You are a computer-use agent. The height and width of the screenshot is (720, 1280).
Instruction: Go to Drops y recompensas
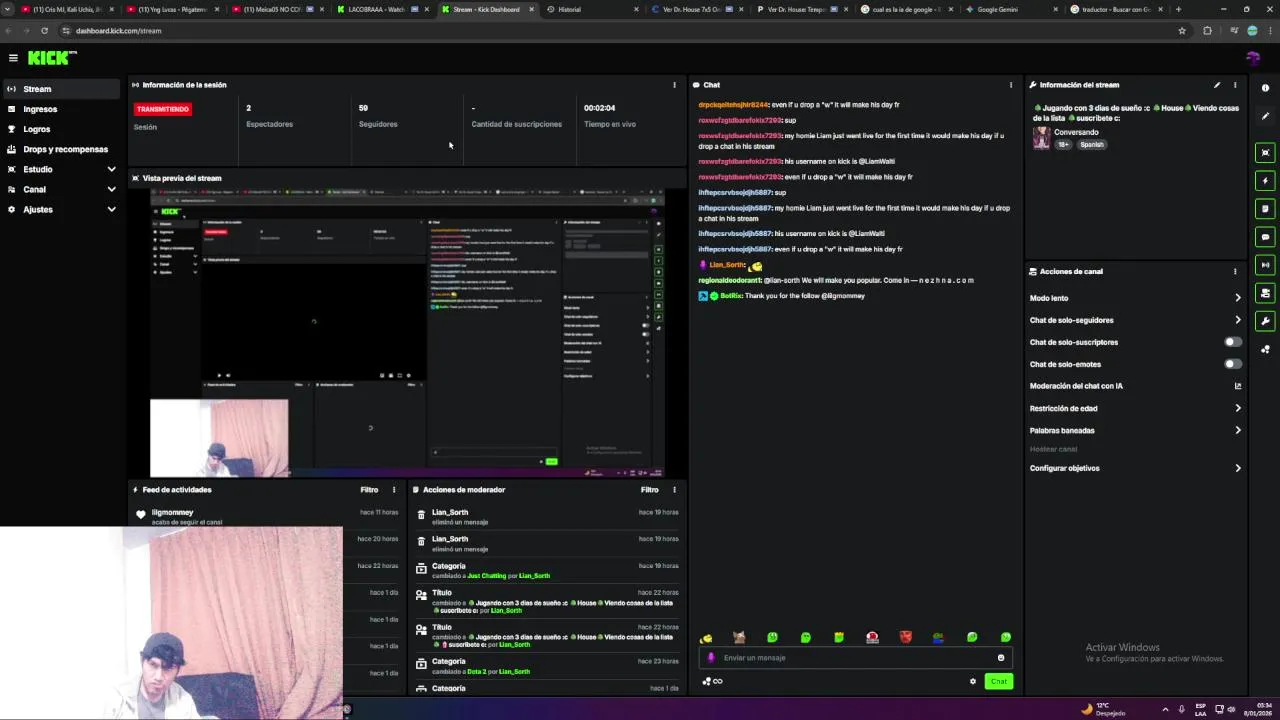(x=62, y=149)
